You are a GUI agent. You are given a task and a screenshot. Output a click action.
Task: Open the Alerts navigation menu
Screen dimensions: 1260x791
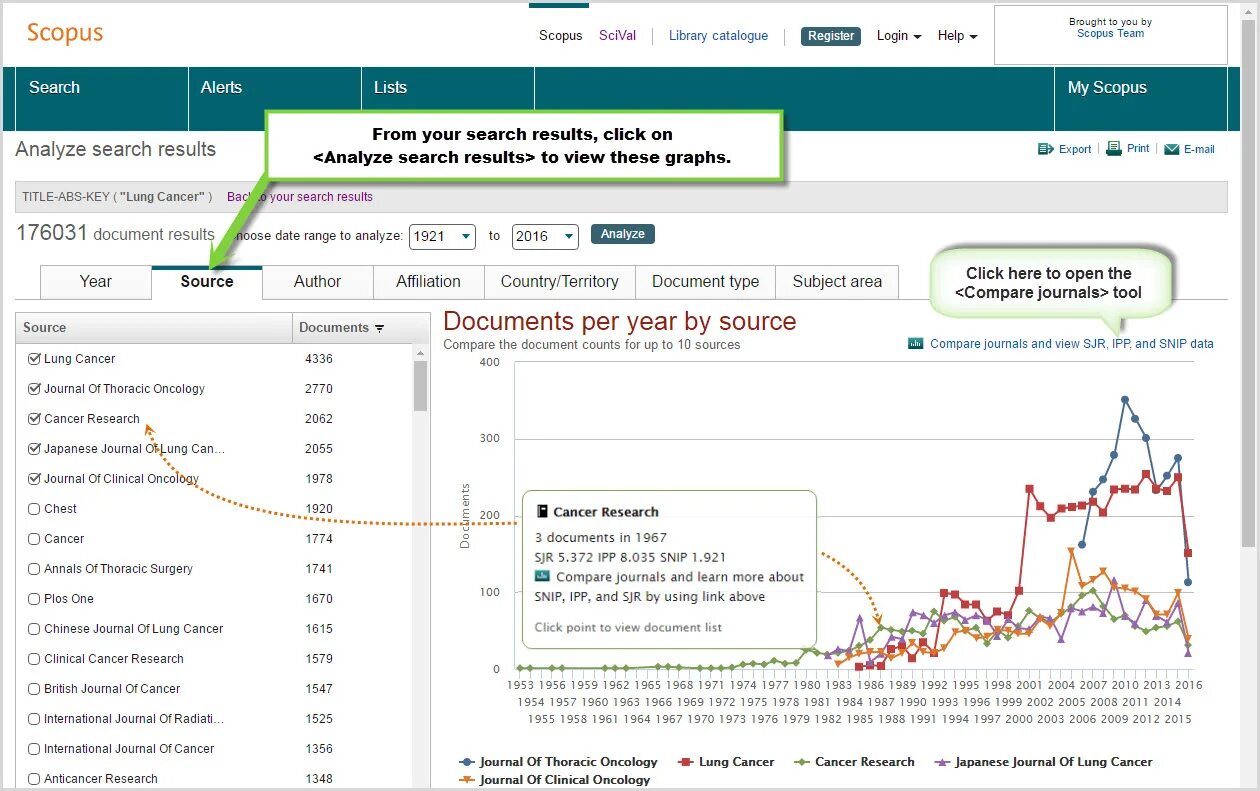[275, 99]
